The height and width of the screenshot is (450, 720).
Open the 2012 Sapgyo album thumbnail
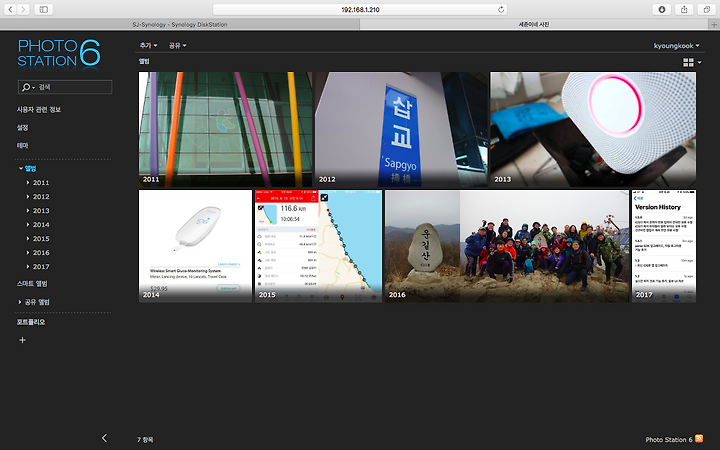[401, 129]
